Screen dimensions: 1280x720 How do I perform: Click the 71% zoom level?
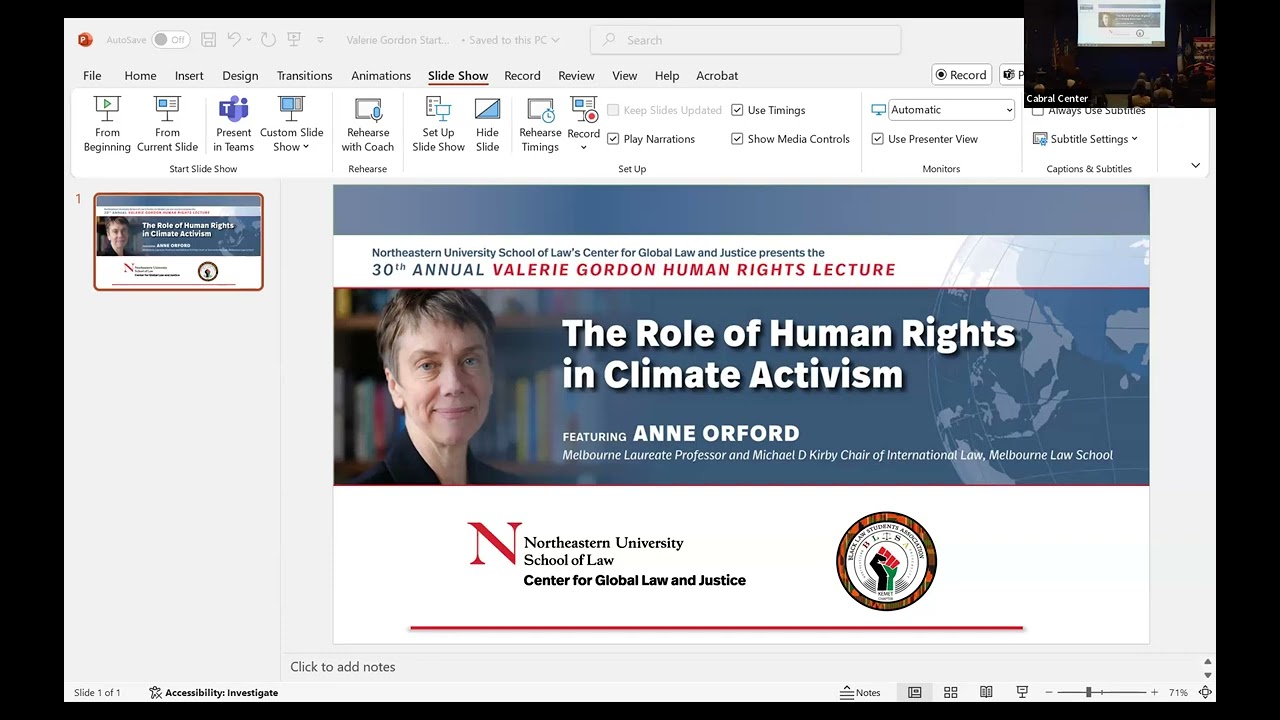(1178, 692)
